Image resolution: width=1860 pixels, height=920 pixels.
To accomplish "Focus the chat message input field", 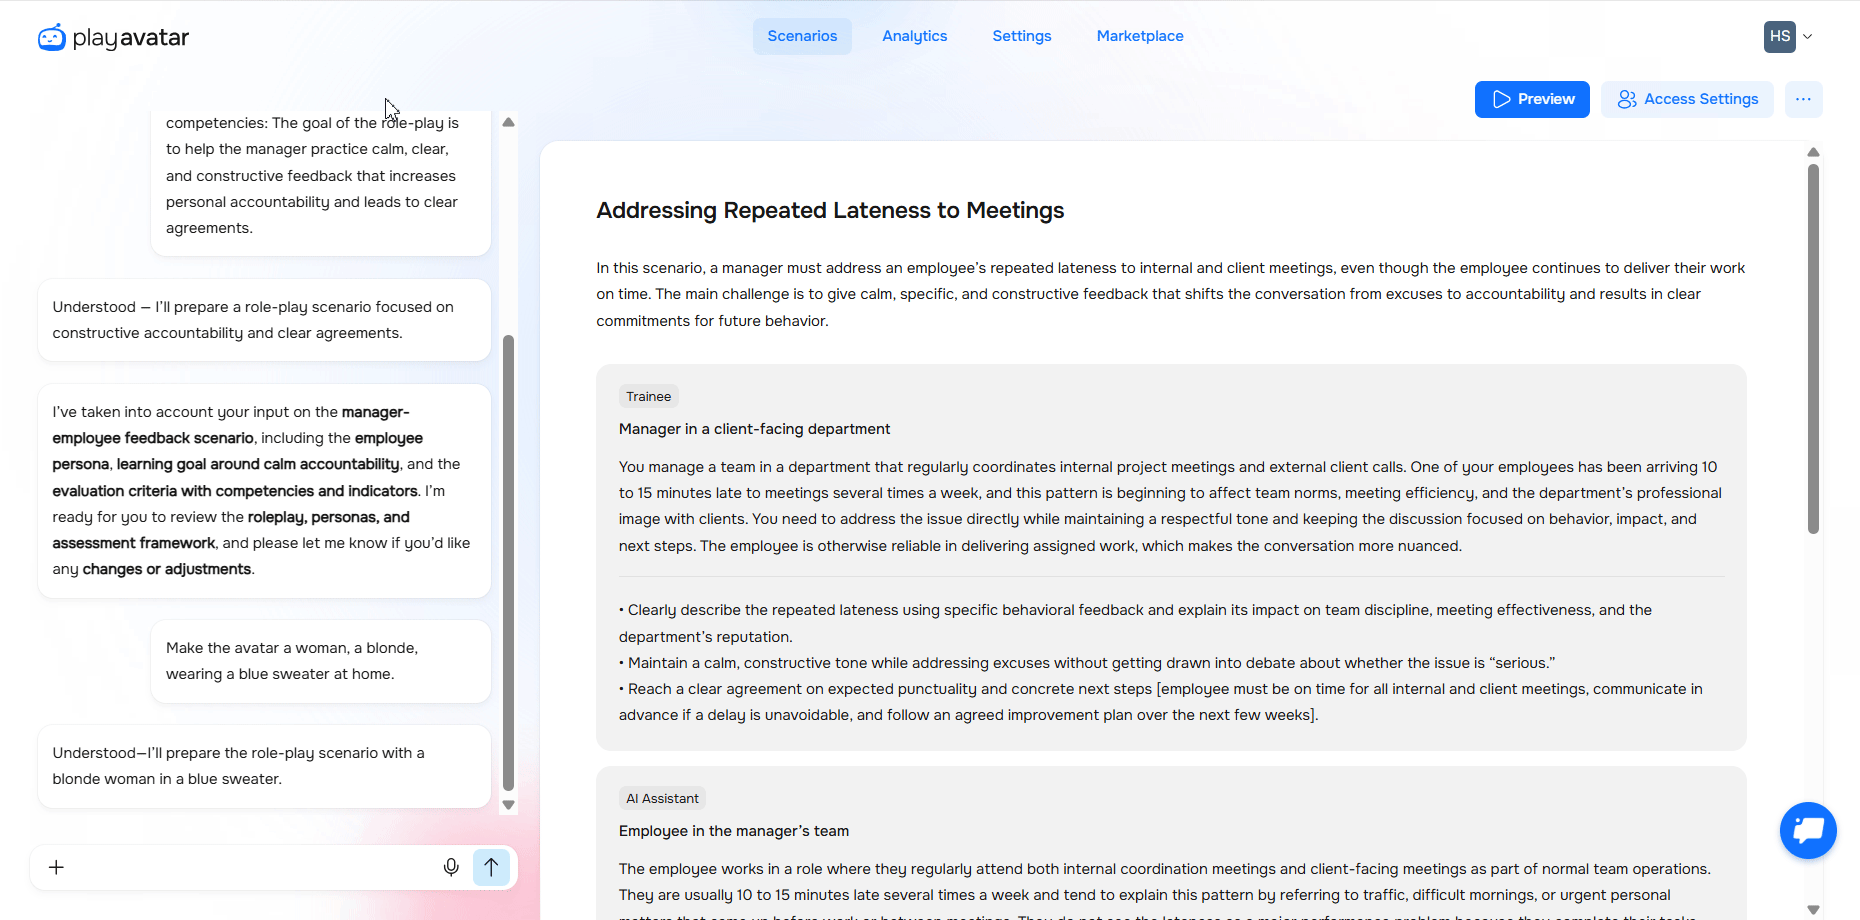I will [x=250, y=867].
